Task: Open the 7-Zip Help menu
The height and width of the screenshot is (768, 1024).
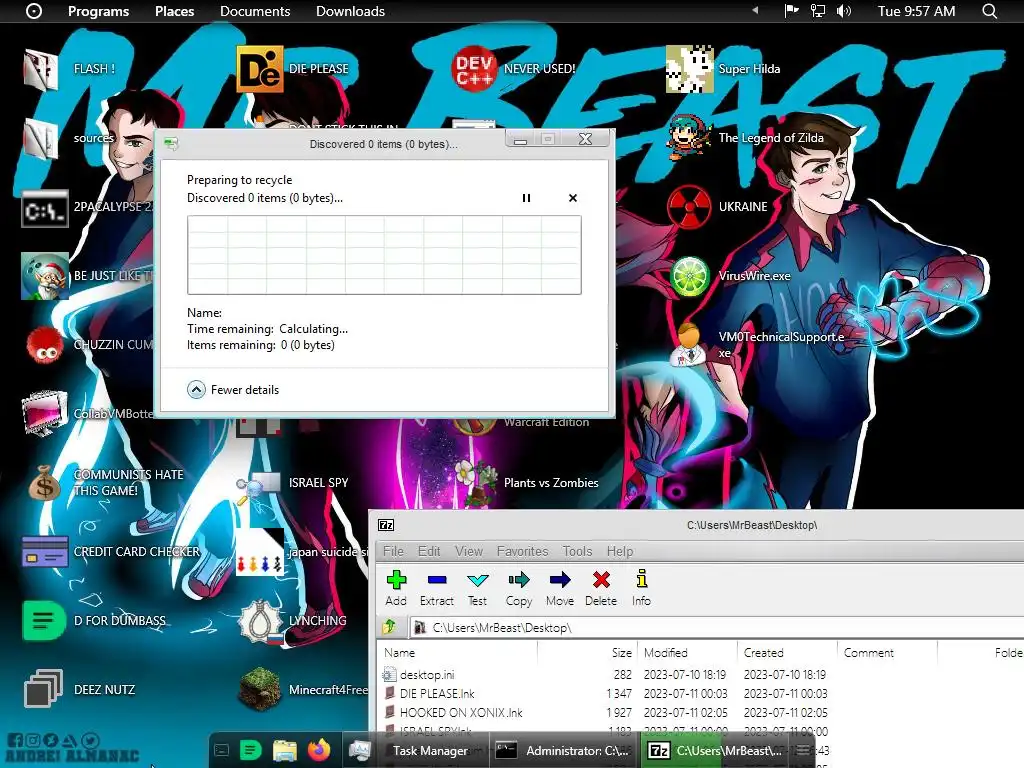Action: 620,551
